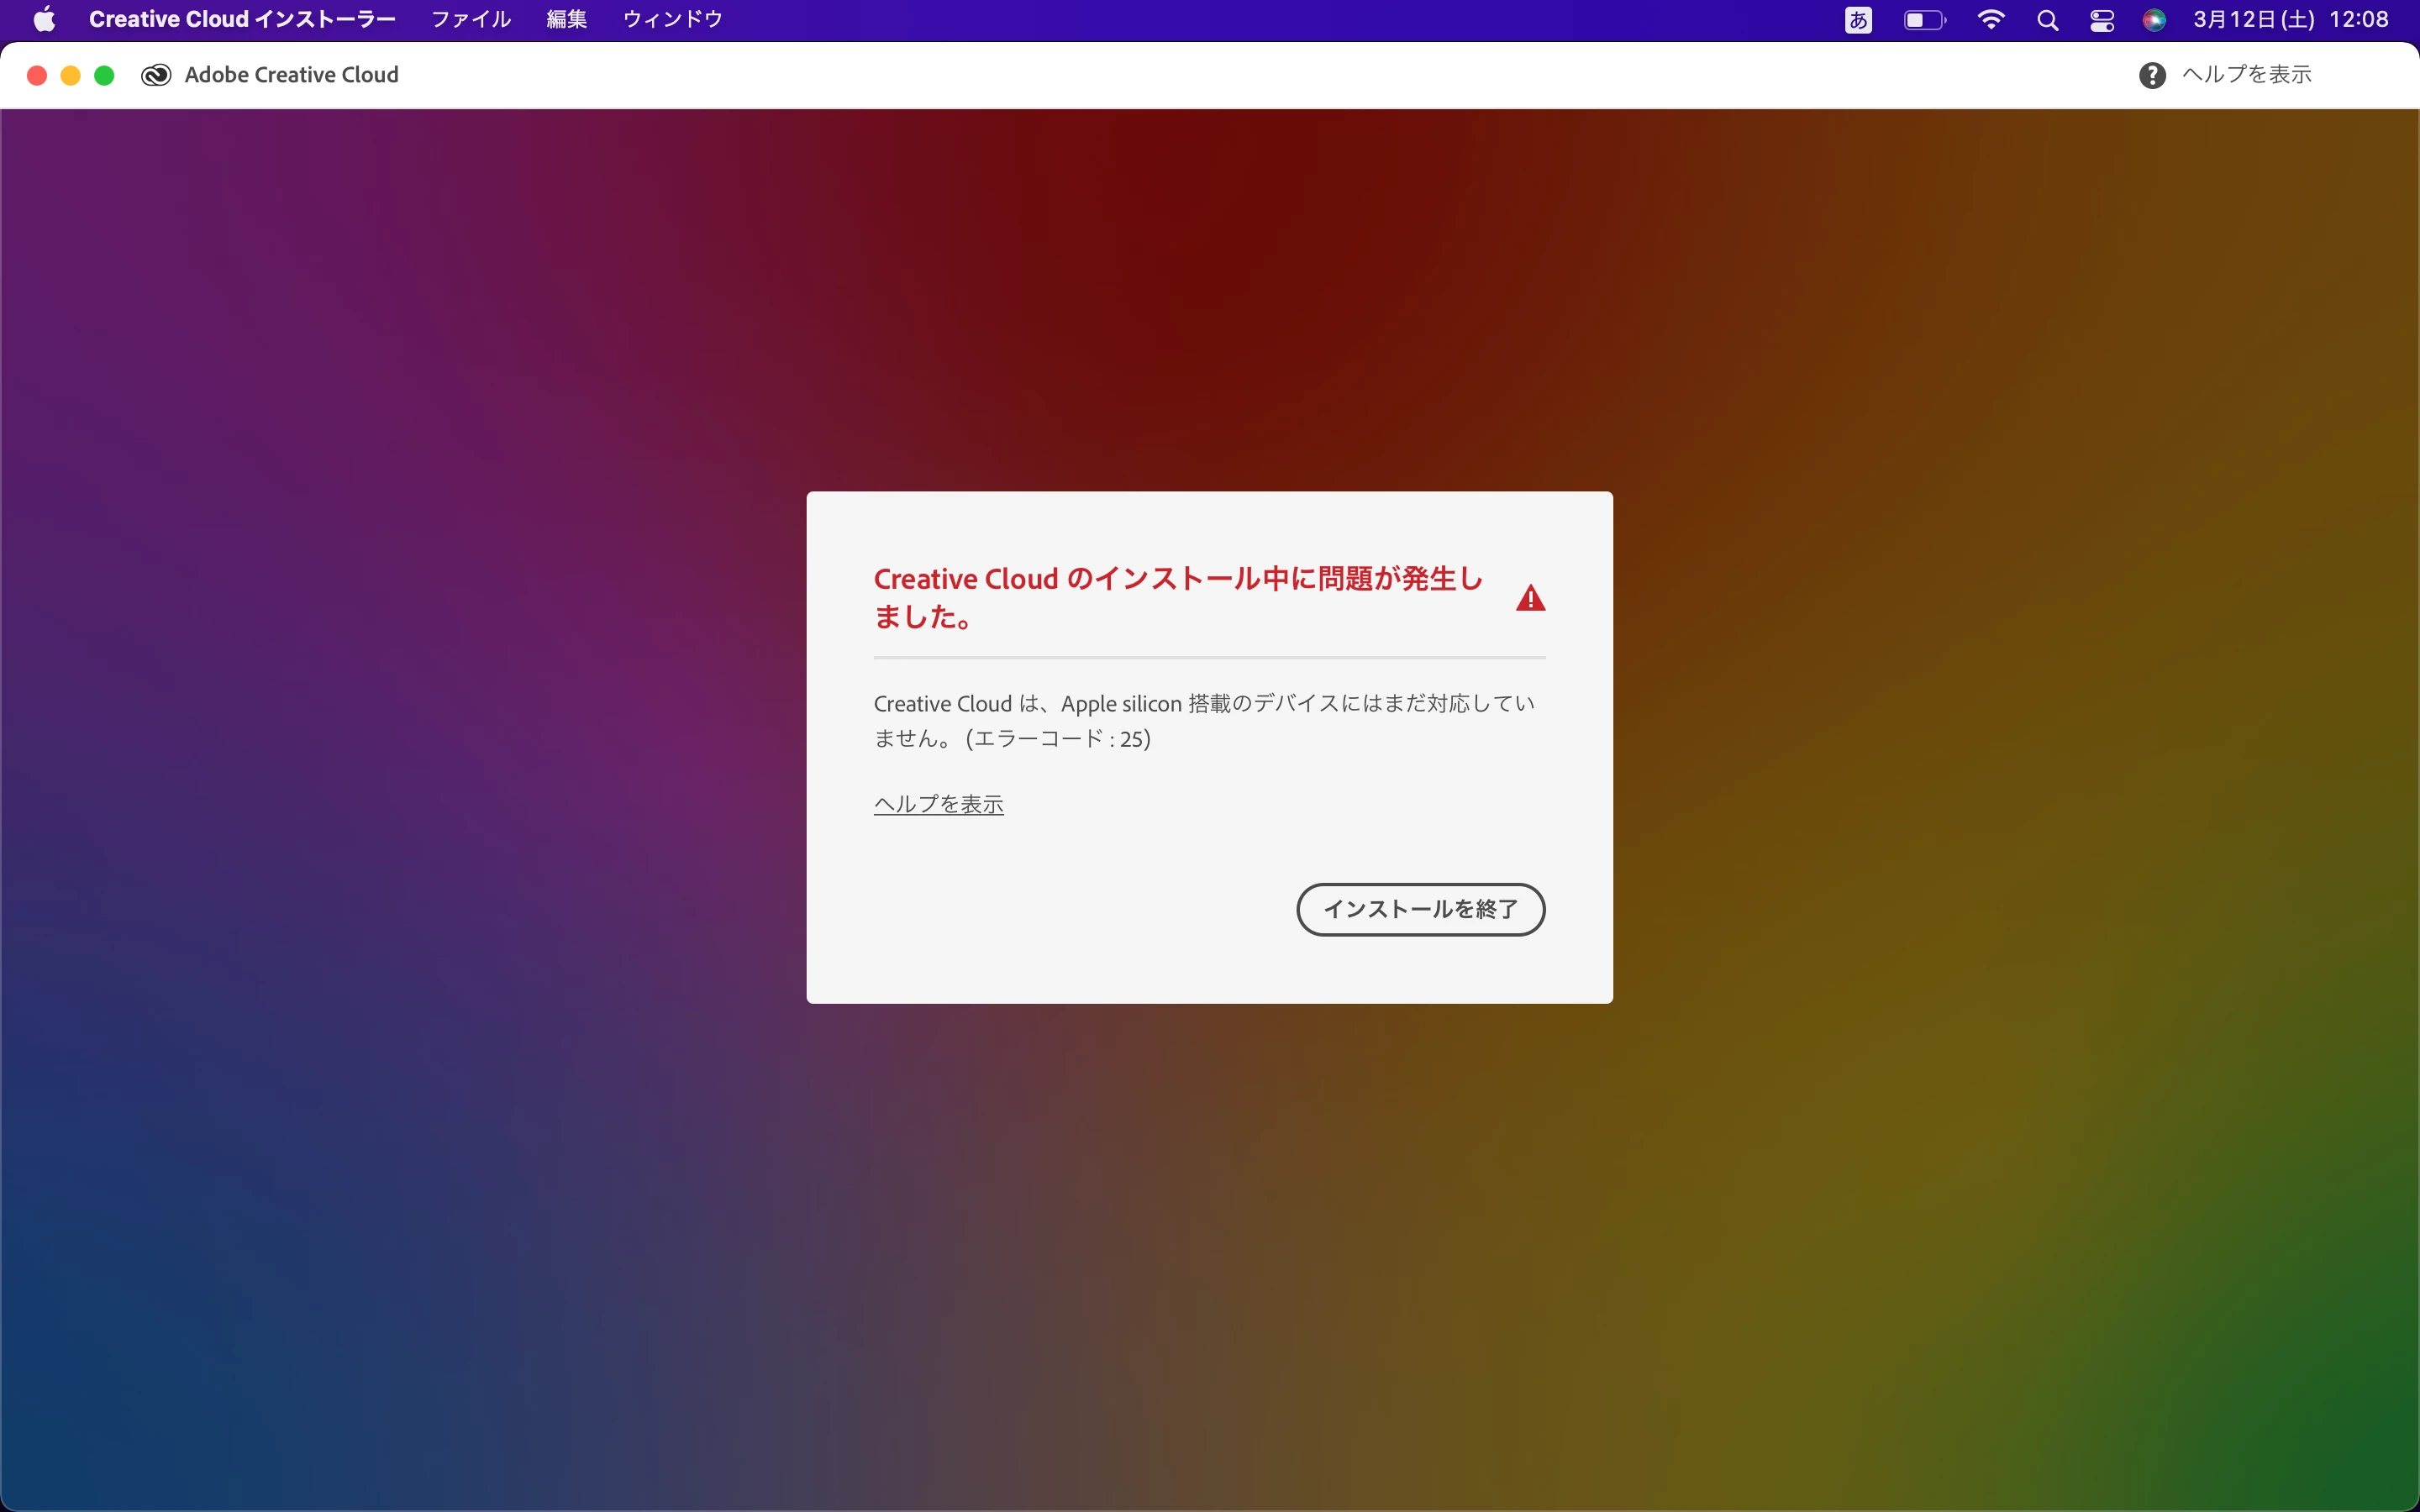The width and height of the screenshot is (2420, 1512).
Task: Open the Wi-Fi status menu
Action: [1991, 20]
